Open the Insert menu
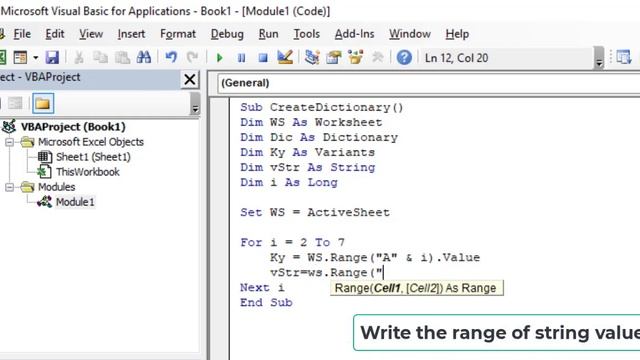This screenshot has height=360, width=640. coord(131,34)
